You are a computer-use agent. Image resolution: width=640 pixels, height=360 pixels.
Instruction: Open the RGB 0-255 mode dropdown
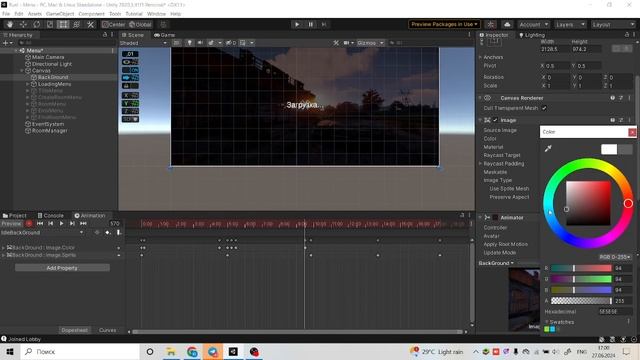pyautogui.click(x=615, y=257)
